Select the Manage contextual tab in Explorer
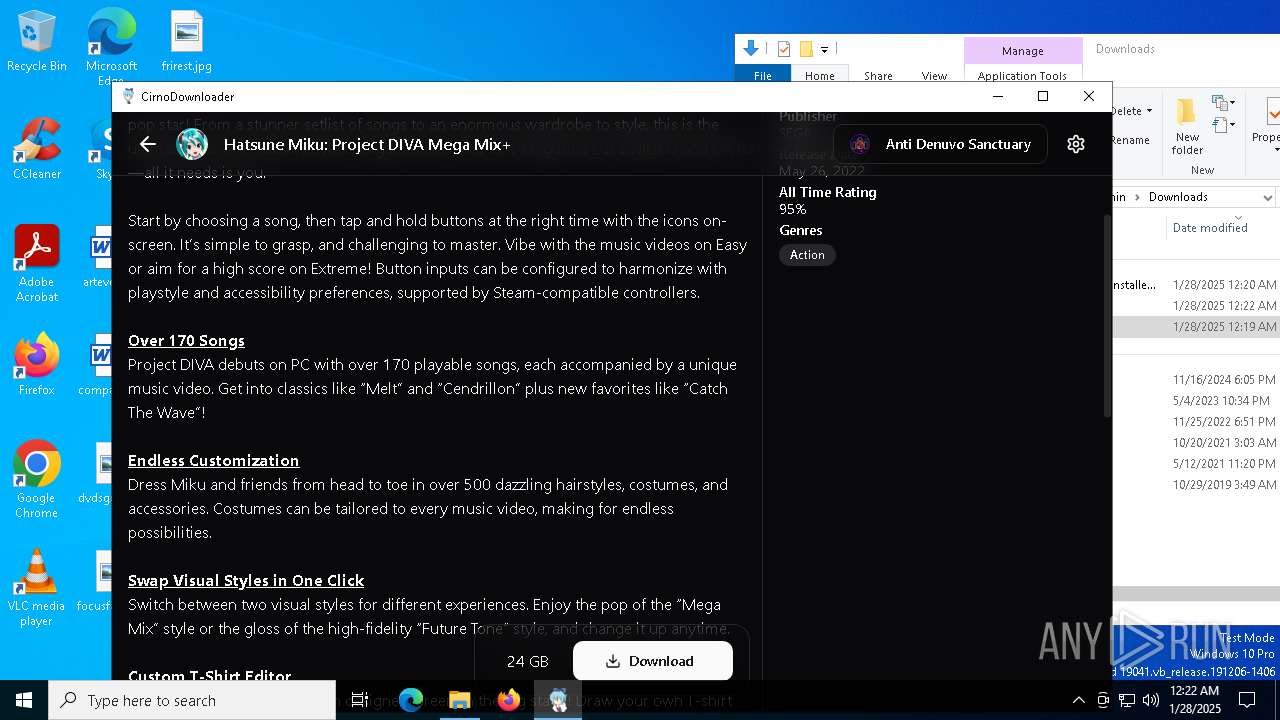 pyautogui.click(x=1022, y=51)
